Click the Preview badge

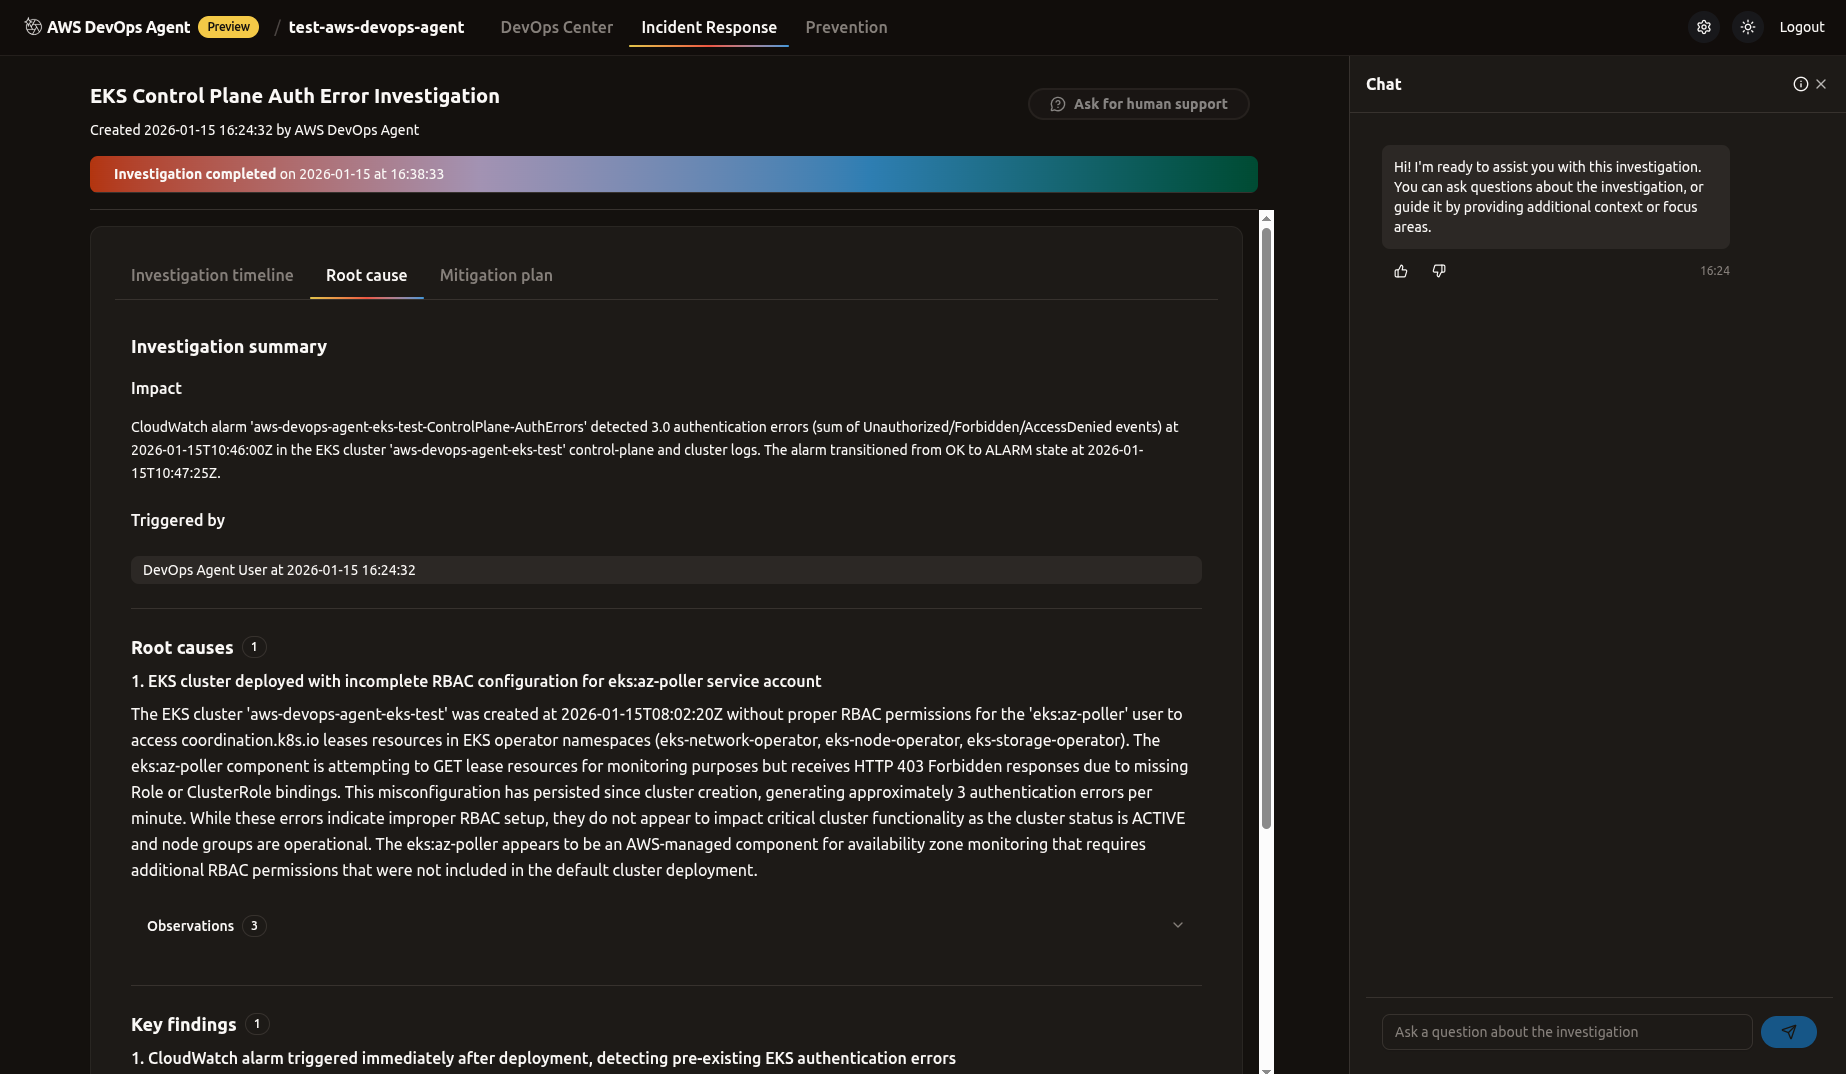point(229,27)
